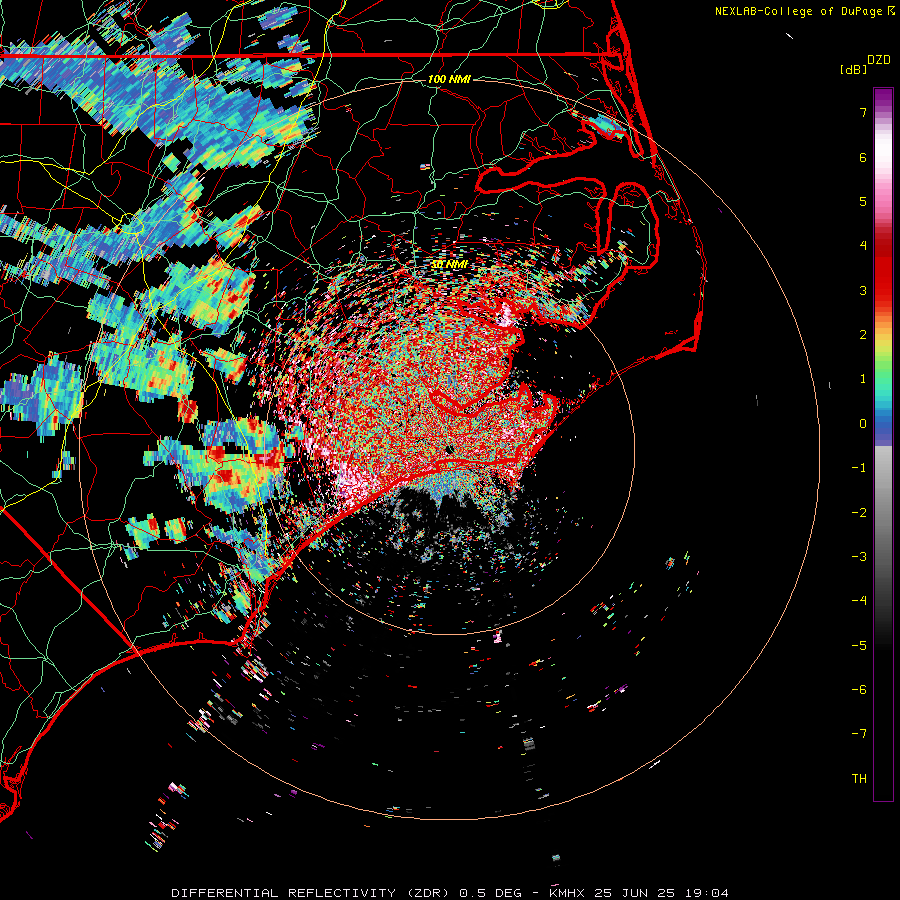The height and width of the screenshot is (900, 900).
Task: Click the positive 1 scale label
Action: point(863,379)
